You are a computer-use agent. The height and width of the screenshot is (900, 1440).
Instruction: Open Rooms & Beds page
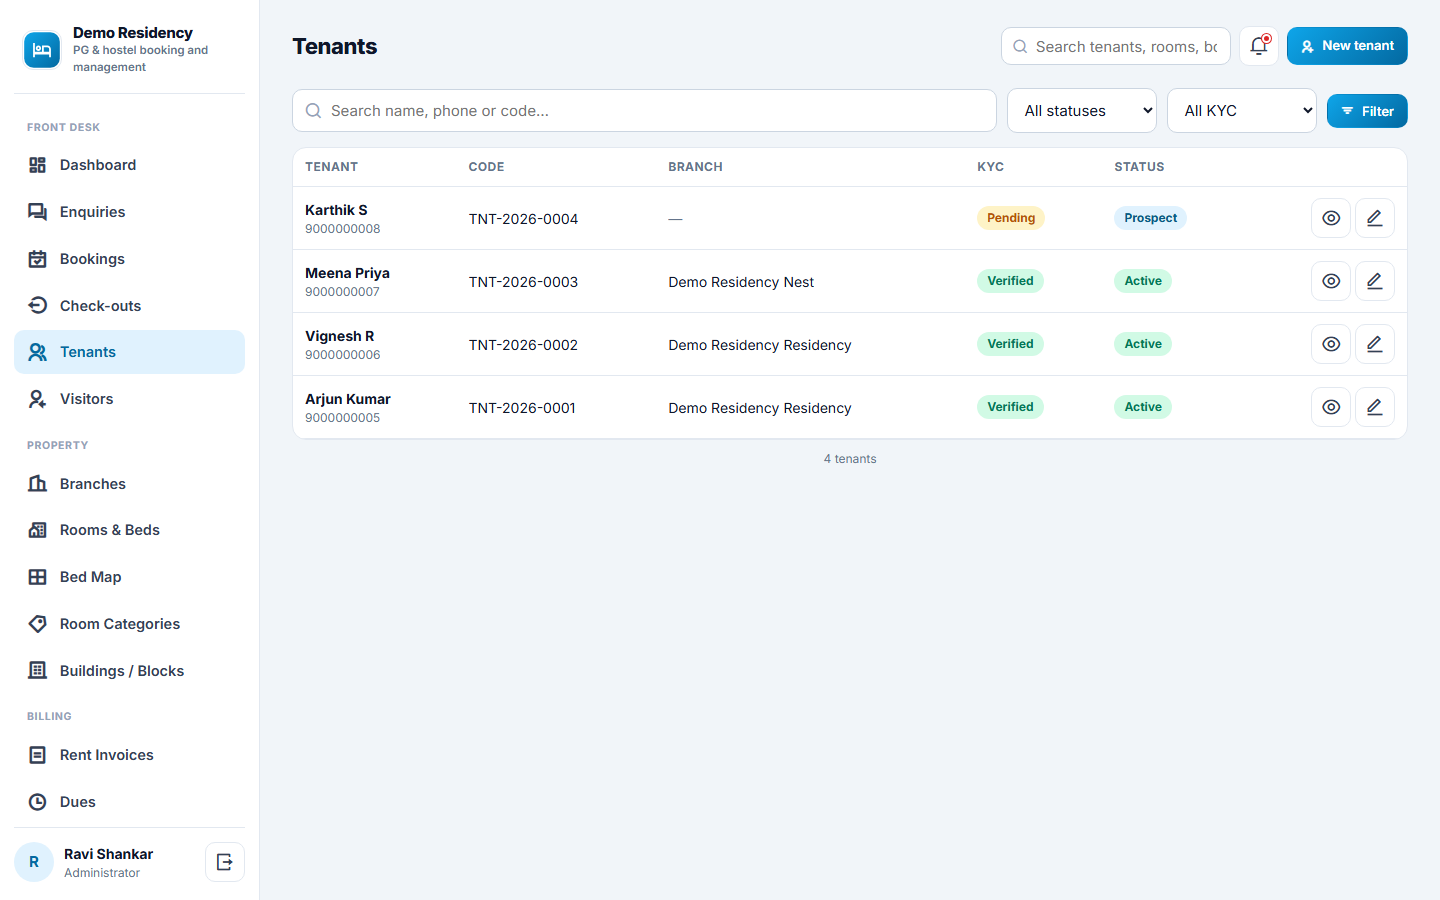point(129,530)
